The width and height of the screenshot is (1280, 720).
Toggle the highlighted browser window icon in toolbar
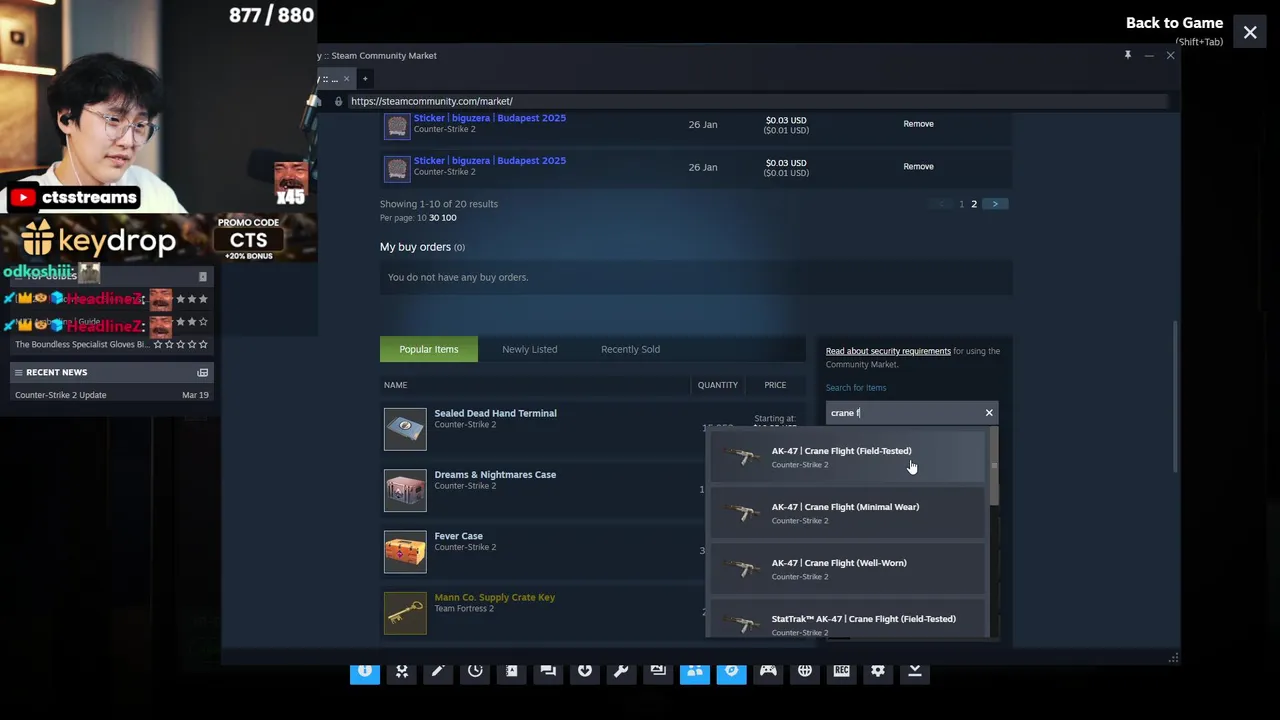tap(731, 671)
